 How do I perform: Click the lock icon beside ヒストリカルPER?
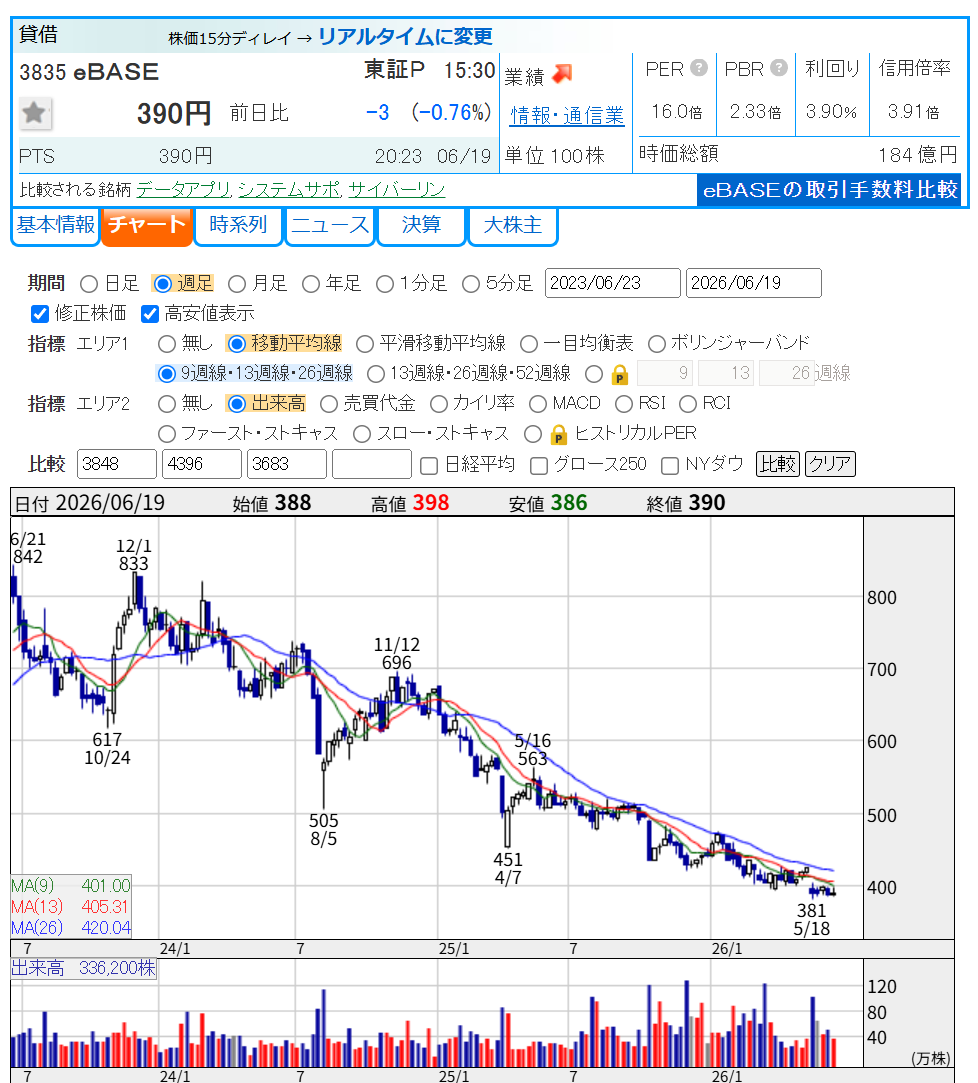tap(559, 434)
